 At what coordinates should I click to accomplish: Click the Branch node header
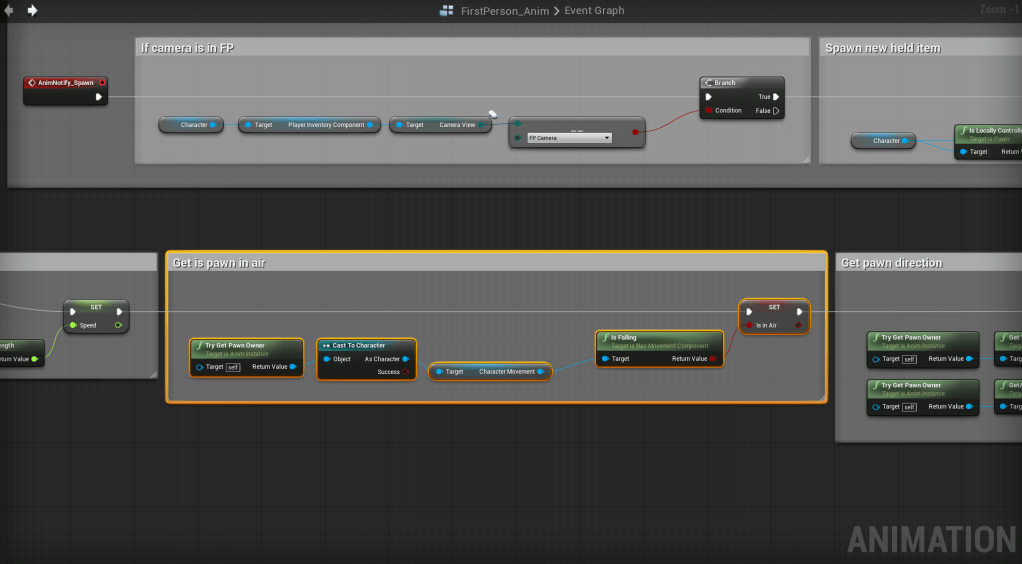tap(741, 83)
